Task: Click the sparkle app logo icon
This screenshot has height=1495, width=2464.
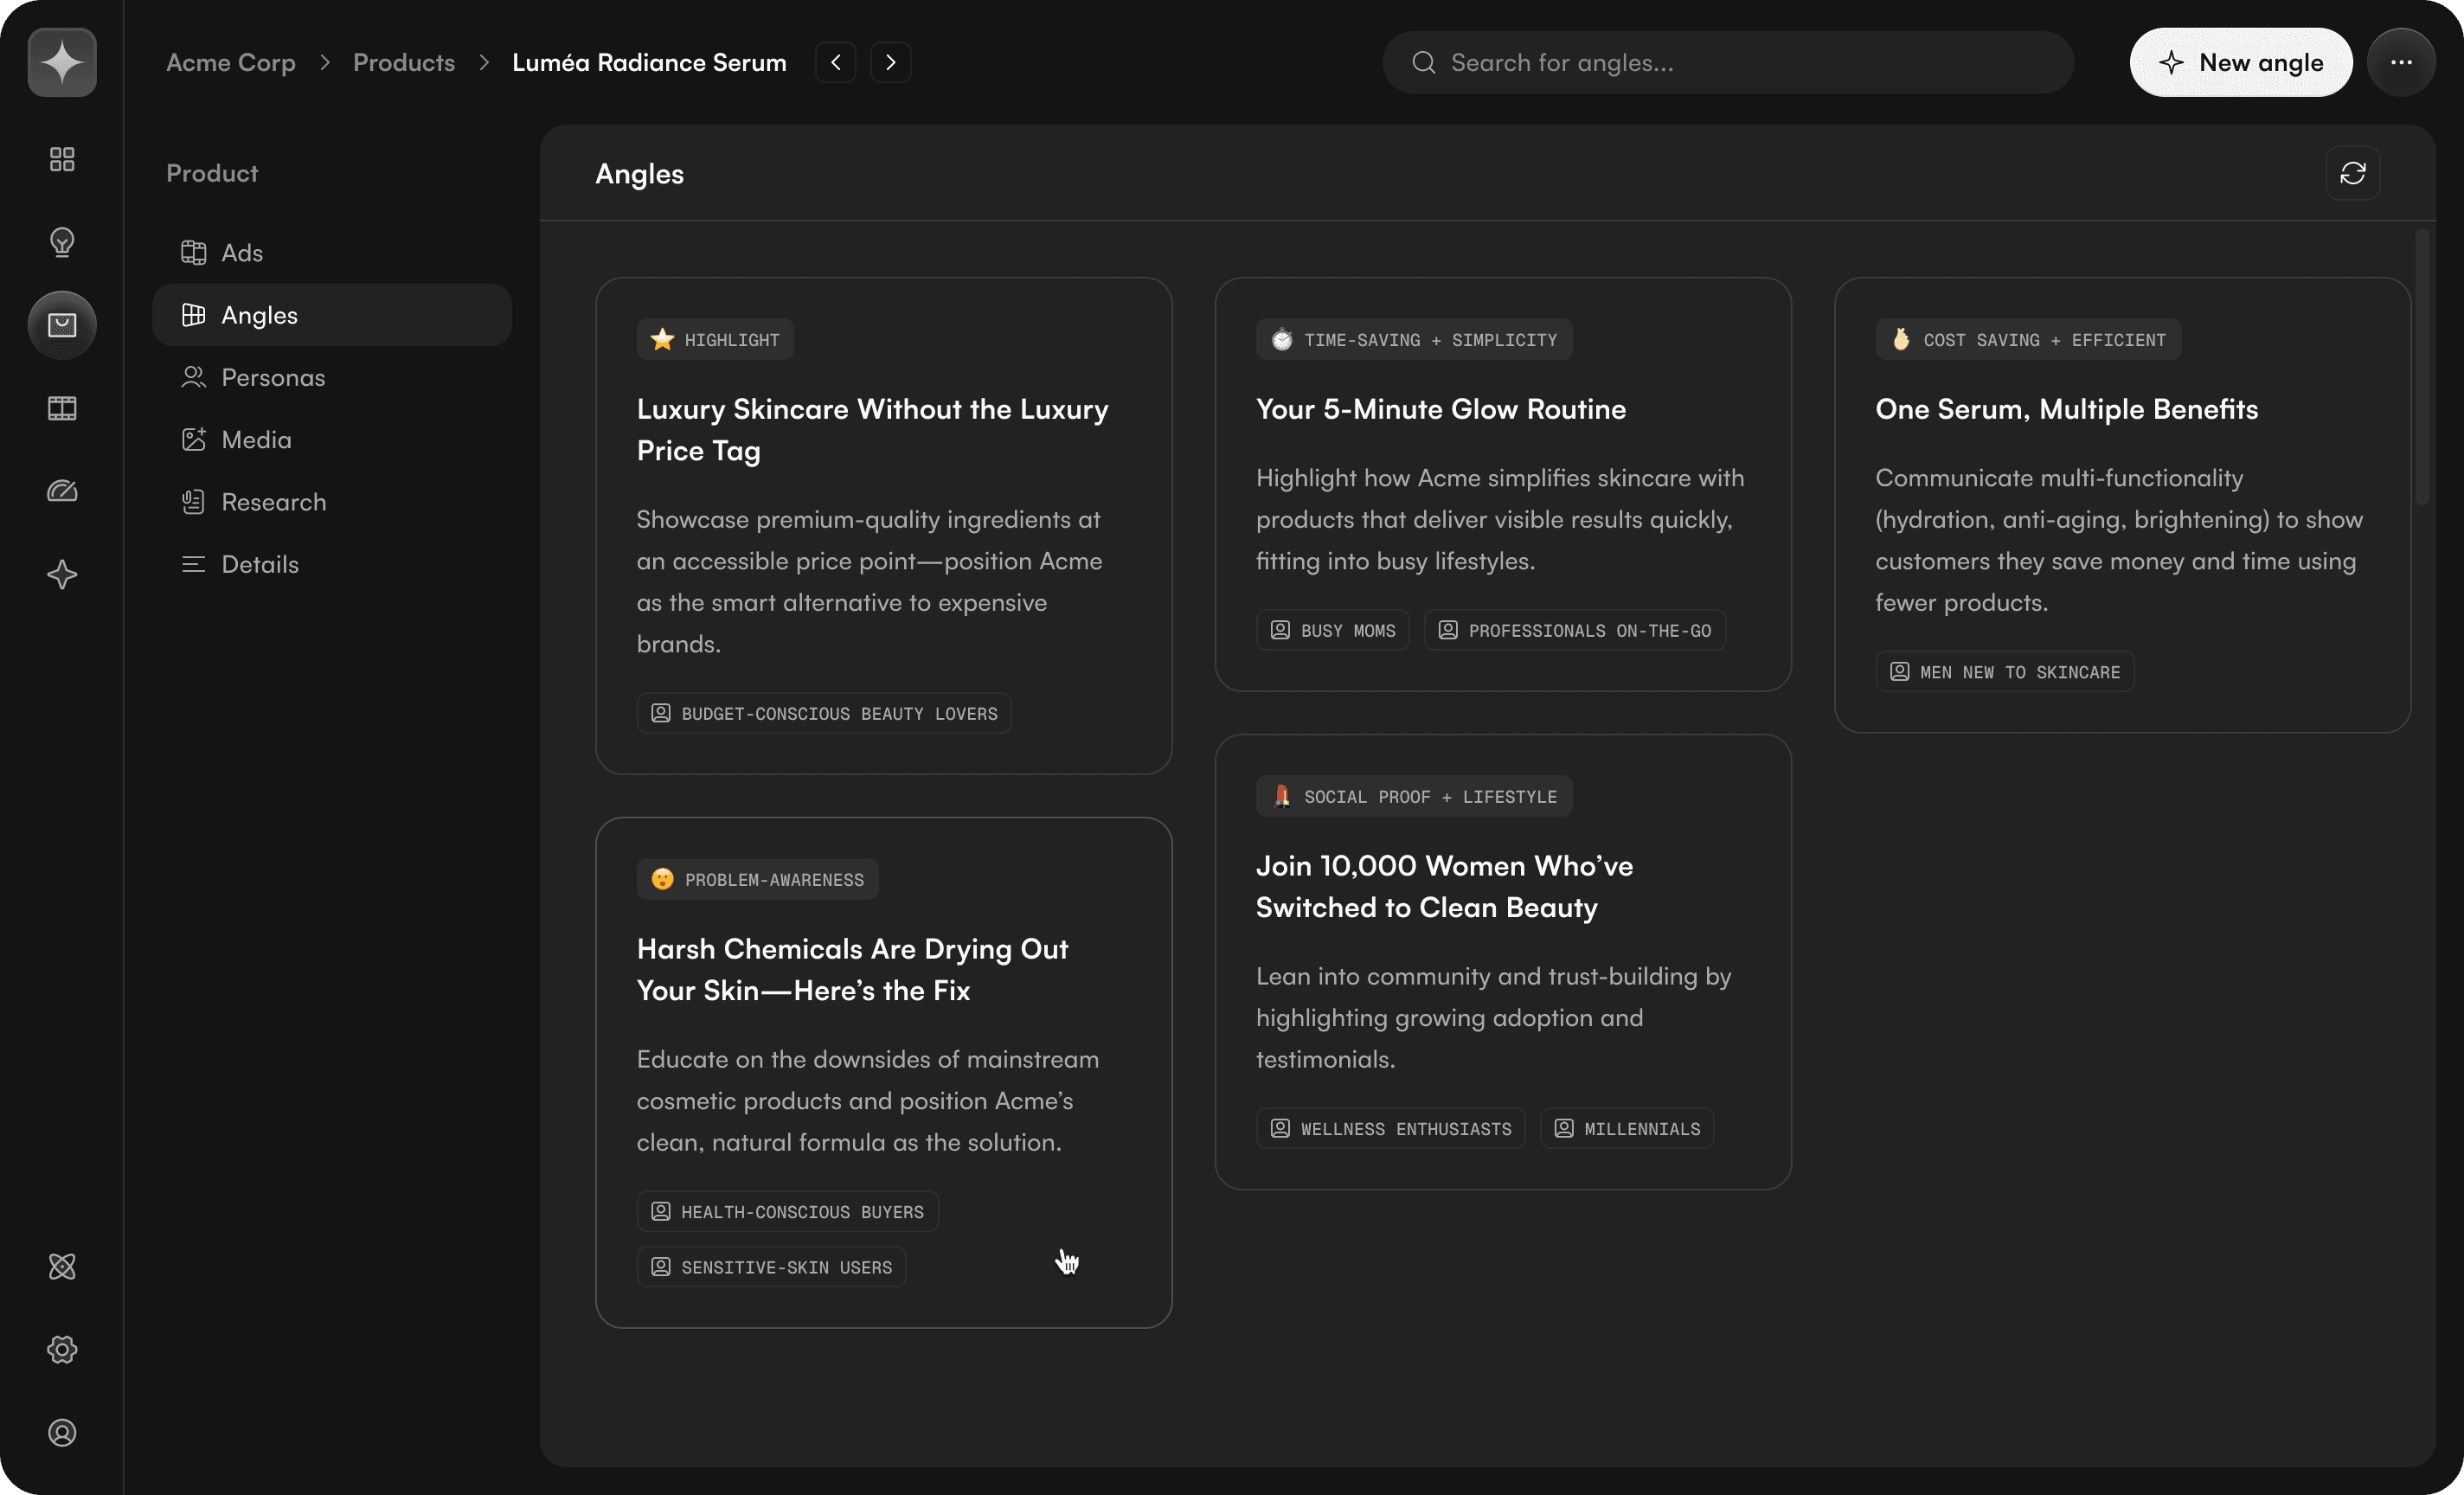Action: click(x=62, y=62)
